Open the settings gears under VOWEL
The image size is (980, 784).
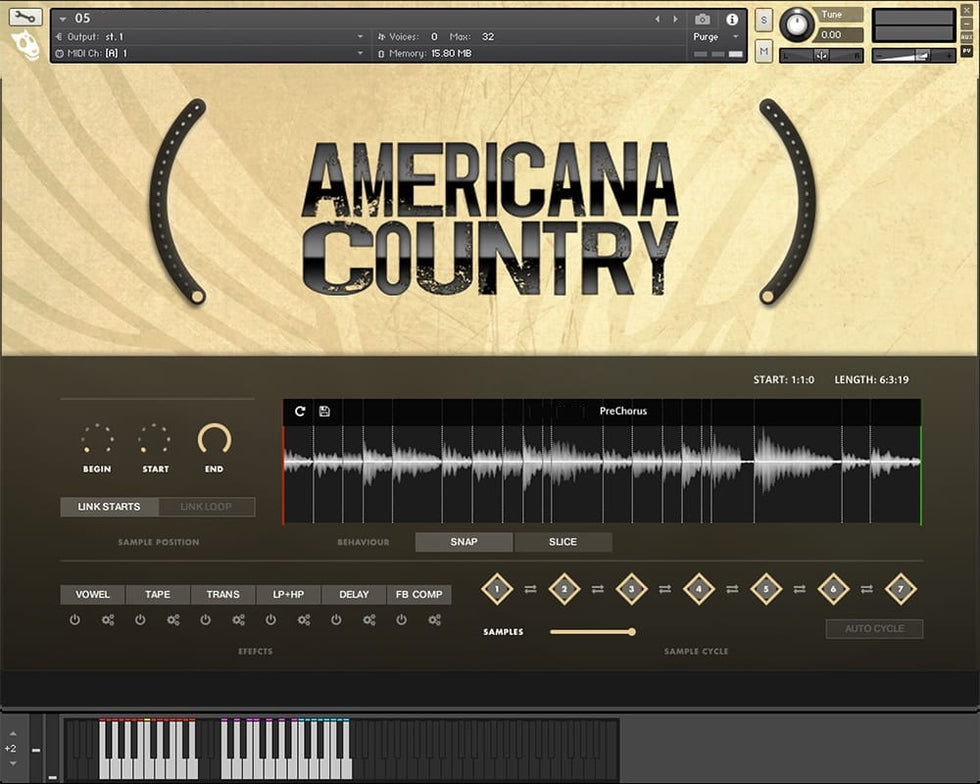pos(108,620)
